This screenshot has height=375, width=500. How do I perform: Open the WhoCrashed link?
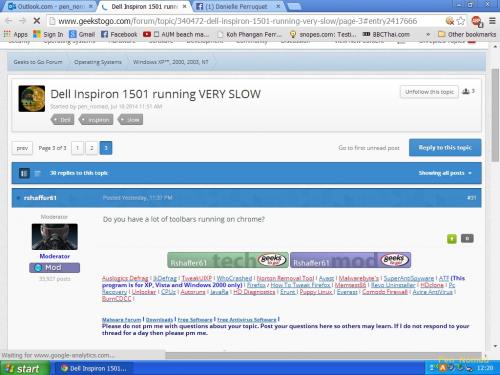click(234, 278)
